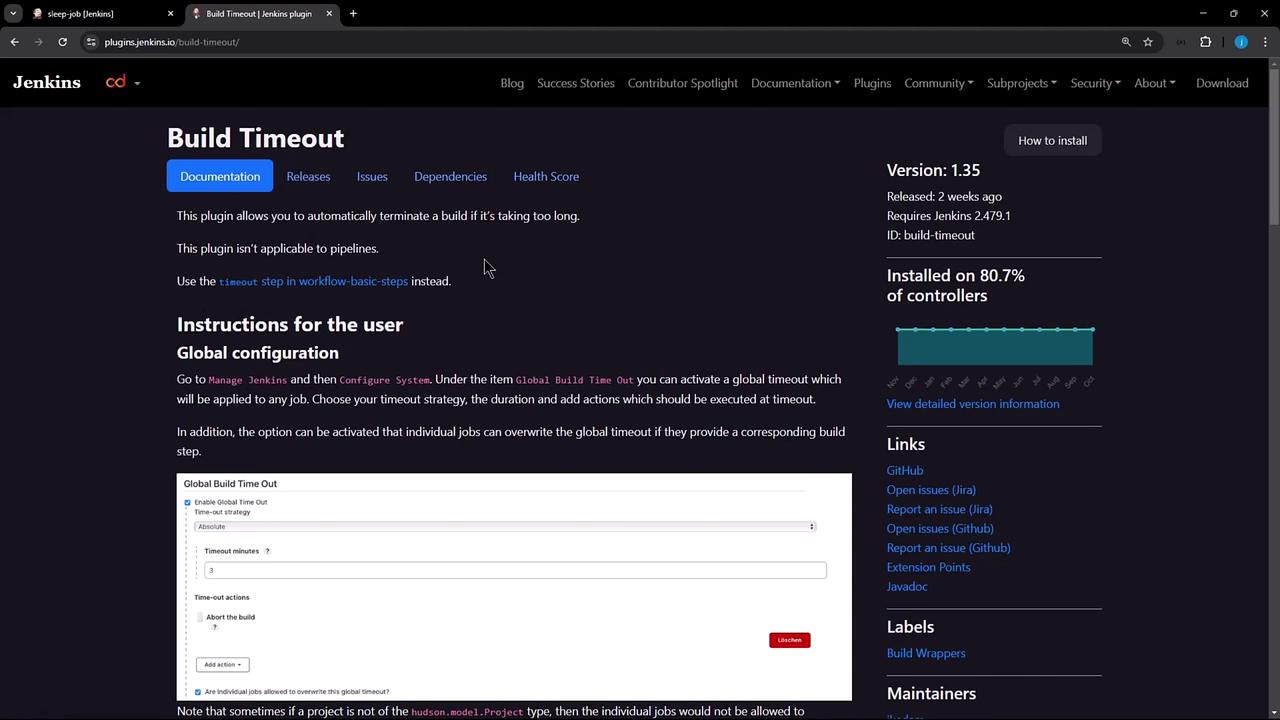The height and width of the screenshot is (720, 1280).
Task: Expand the About menu
Action: [1155, 83]
